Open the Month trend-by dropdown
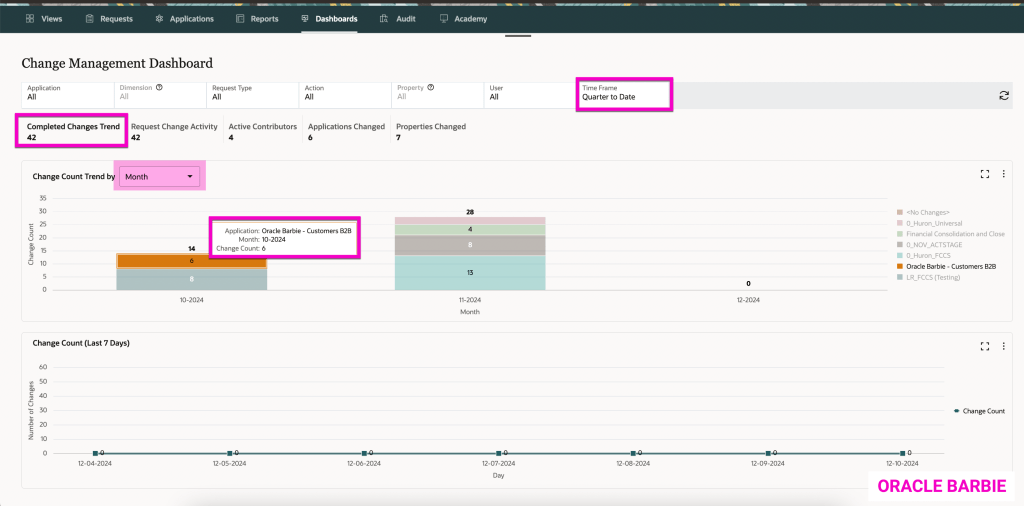Viewport: 1024px width, 506px height. click(160, 176)
